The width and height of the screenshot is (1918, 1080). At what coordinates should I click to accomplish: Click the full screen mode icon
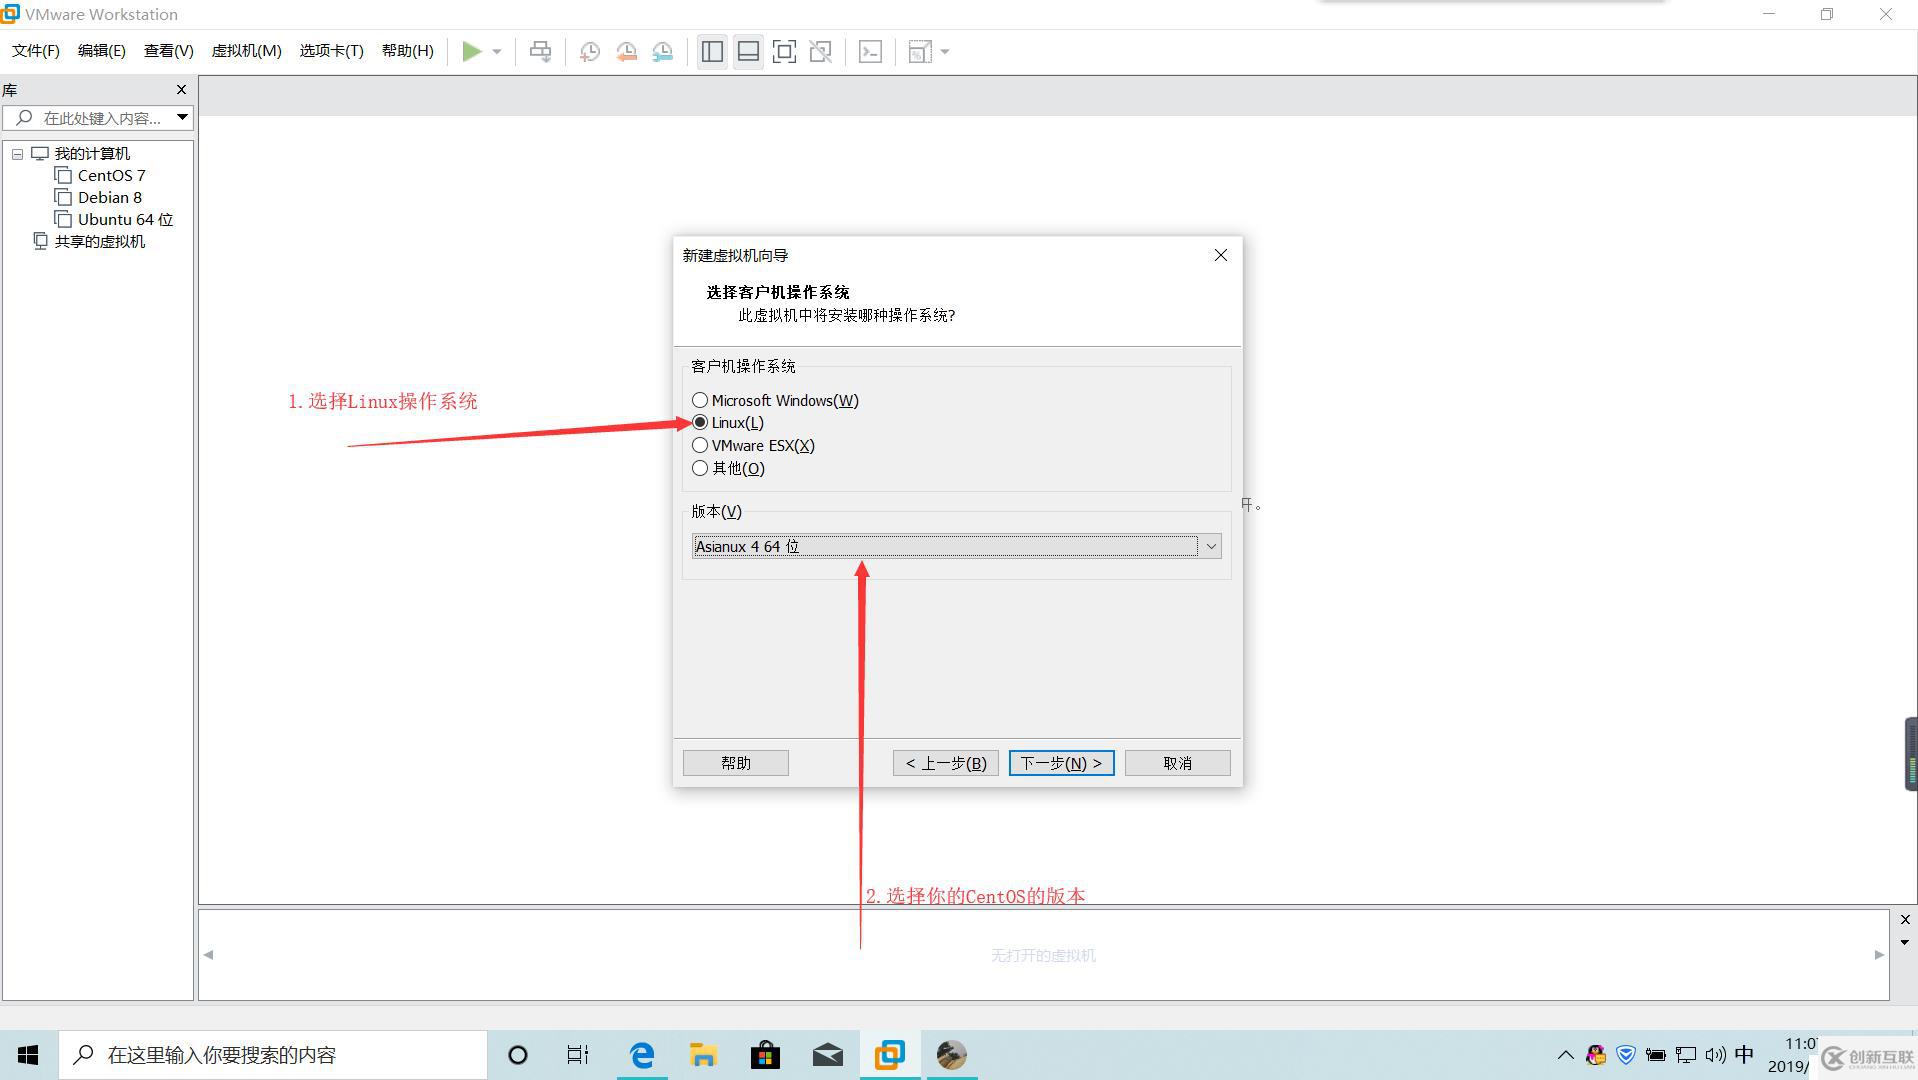click(x=784, y=51)
